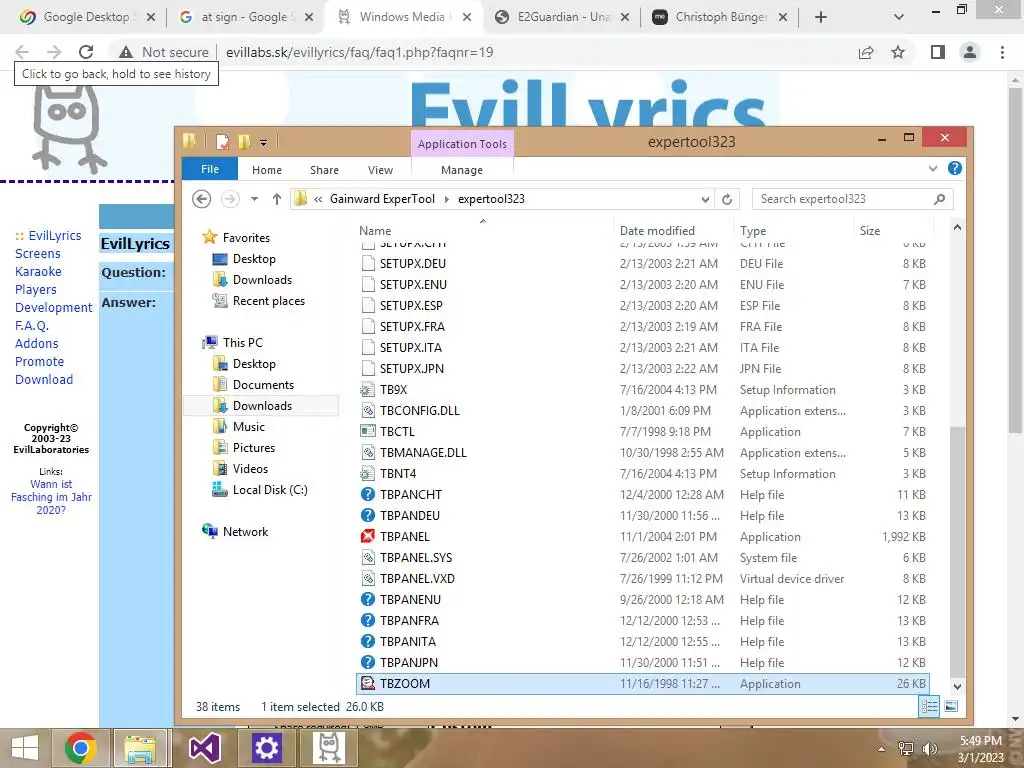Select Local Disk (C:) in navigation pane
This screenshot has height=768, width=1024.
(270, 490)
